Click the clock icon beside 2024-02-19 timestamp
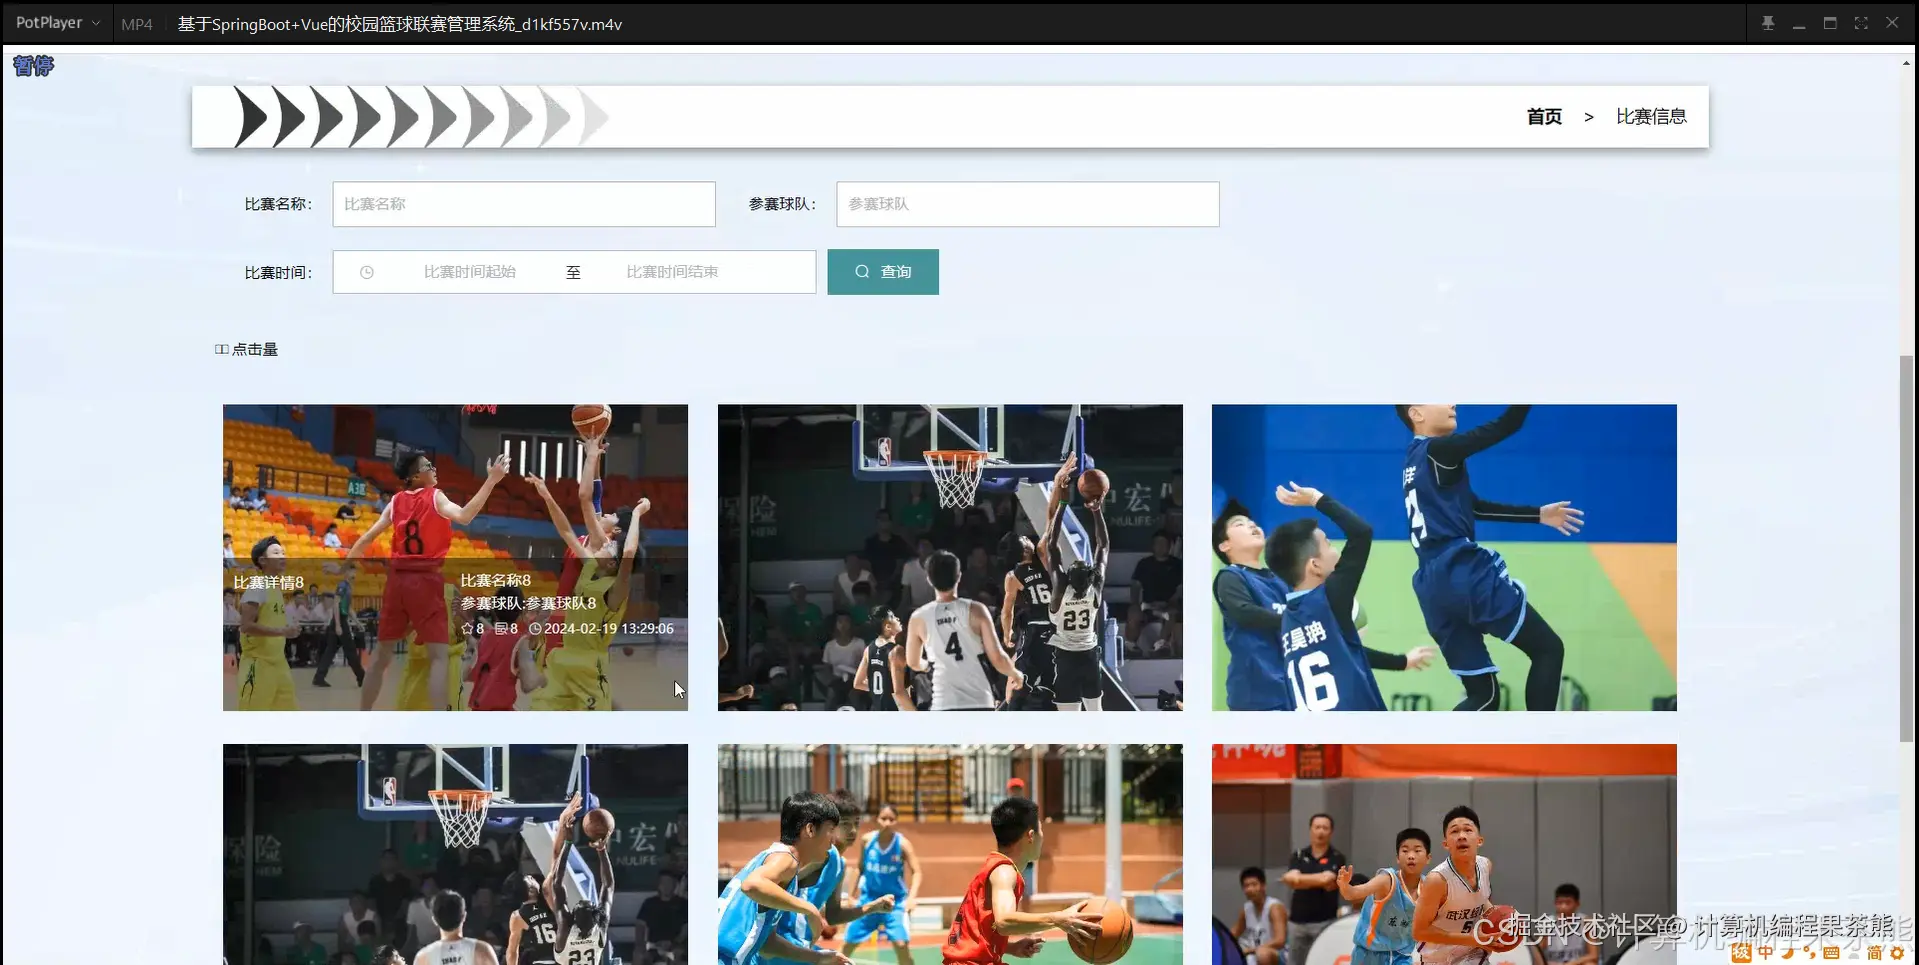The width and height of the screenshot is (1919, 965). pos(535,629)
